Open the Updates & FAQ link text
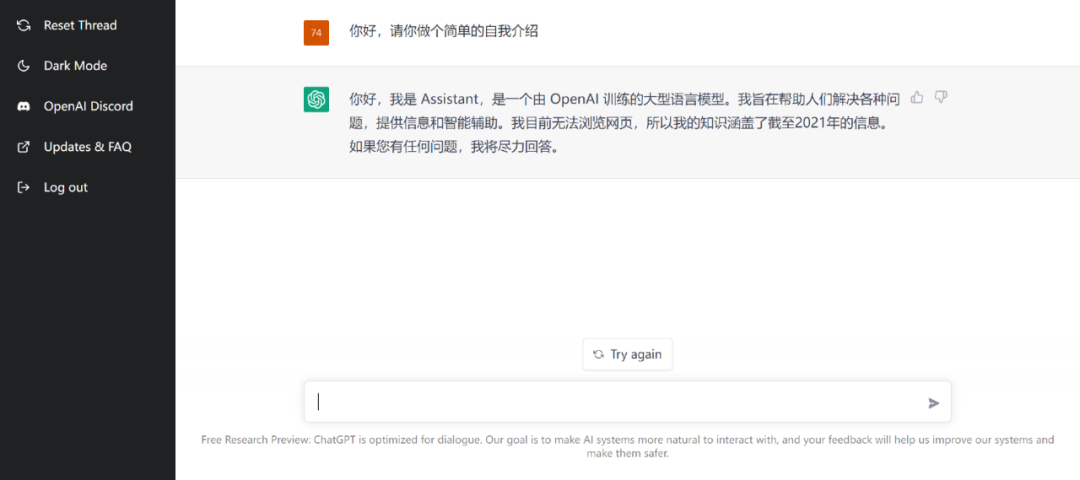The height and width of the screenshot is (480, 1080). click(87, 147)
